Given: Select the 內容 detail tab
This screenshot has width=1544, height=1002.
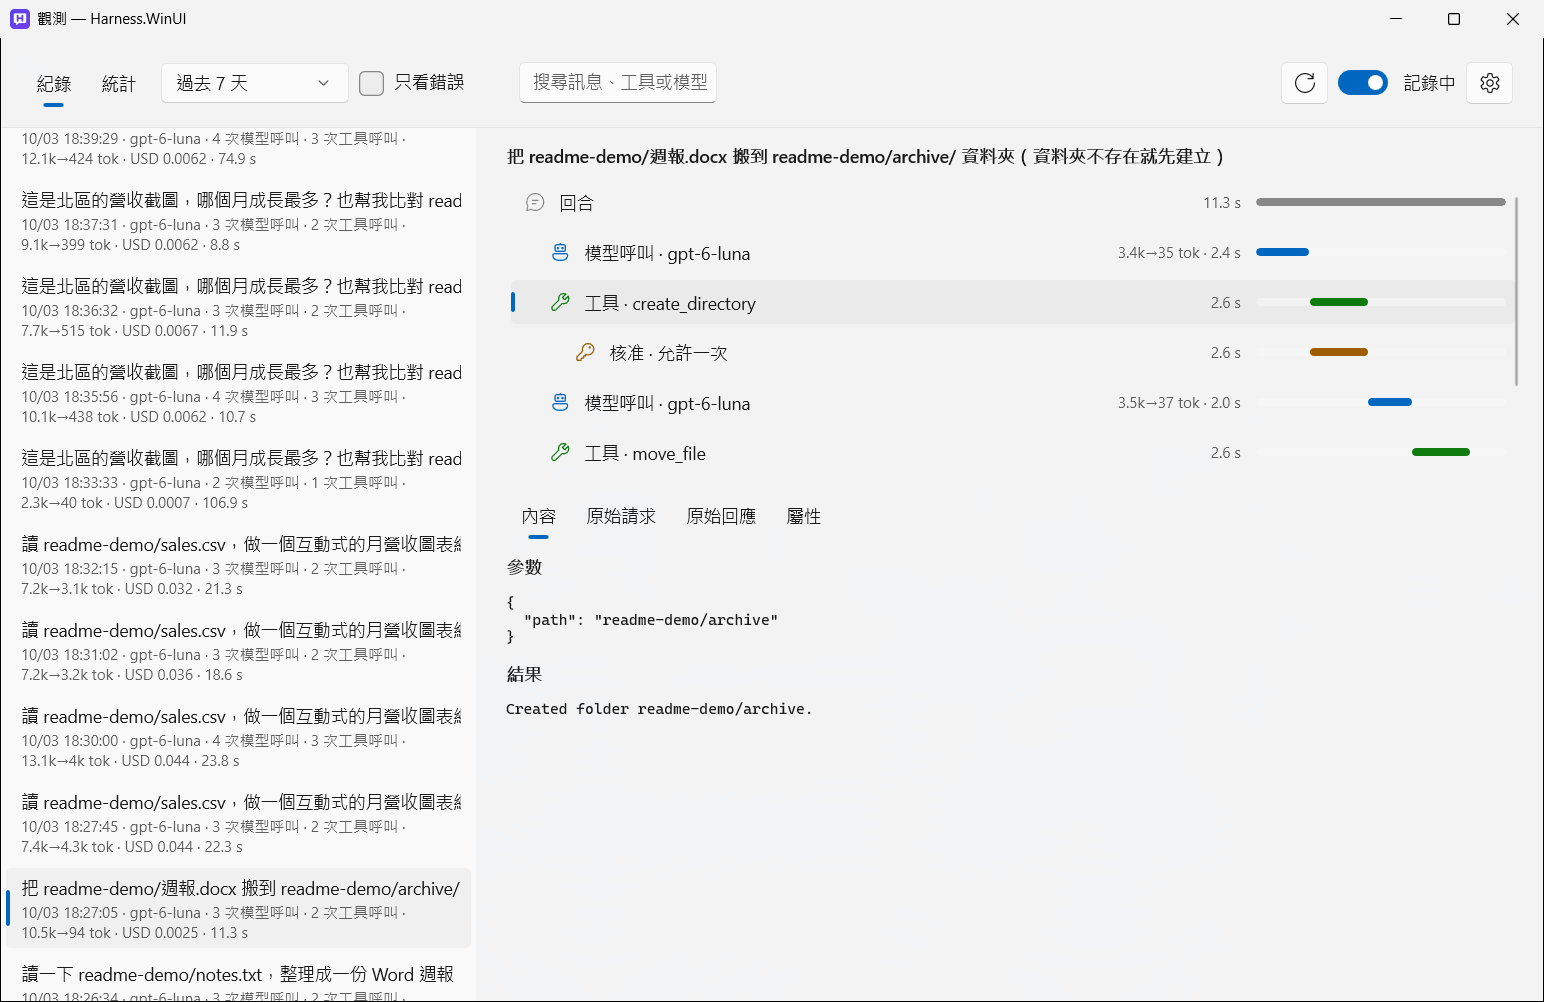Looking at the screenshot, I should (539, 516).
